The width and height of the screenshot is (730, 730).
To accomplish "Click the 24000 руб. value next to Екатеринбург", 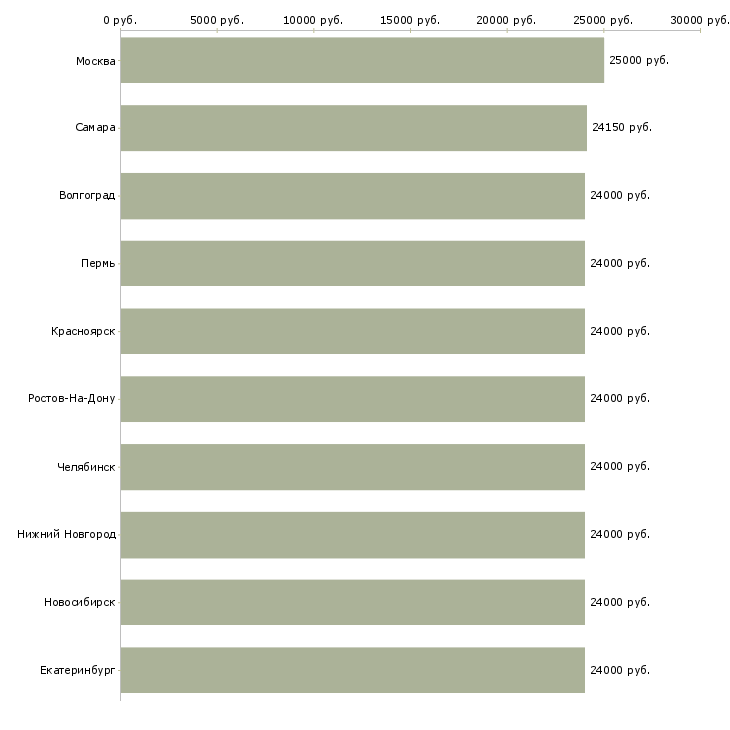I will [620, 670].
